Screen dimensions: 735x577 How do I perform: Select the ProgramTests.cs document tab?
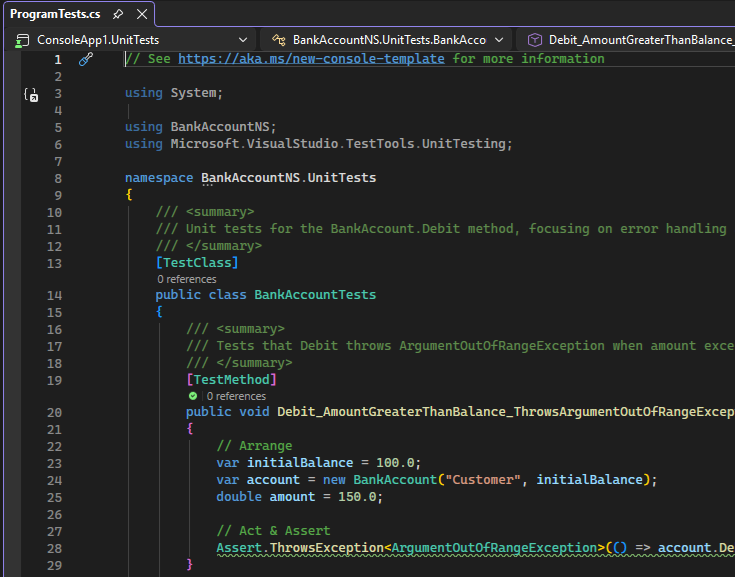[x=55, y=14]
